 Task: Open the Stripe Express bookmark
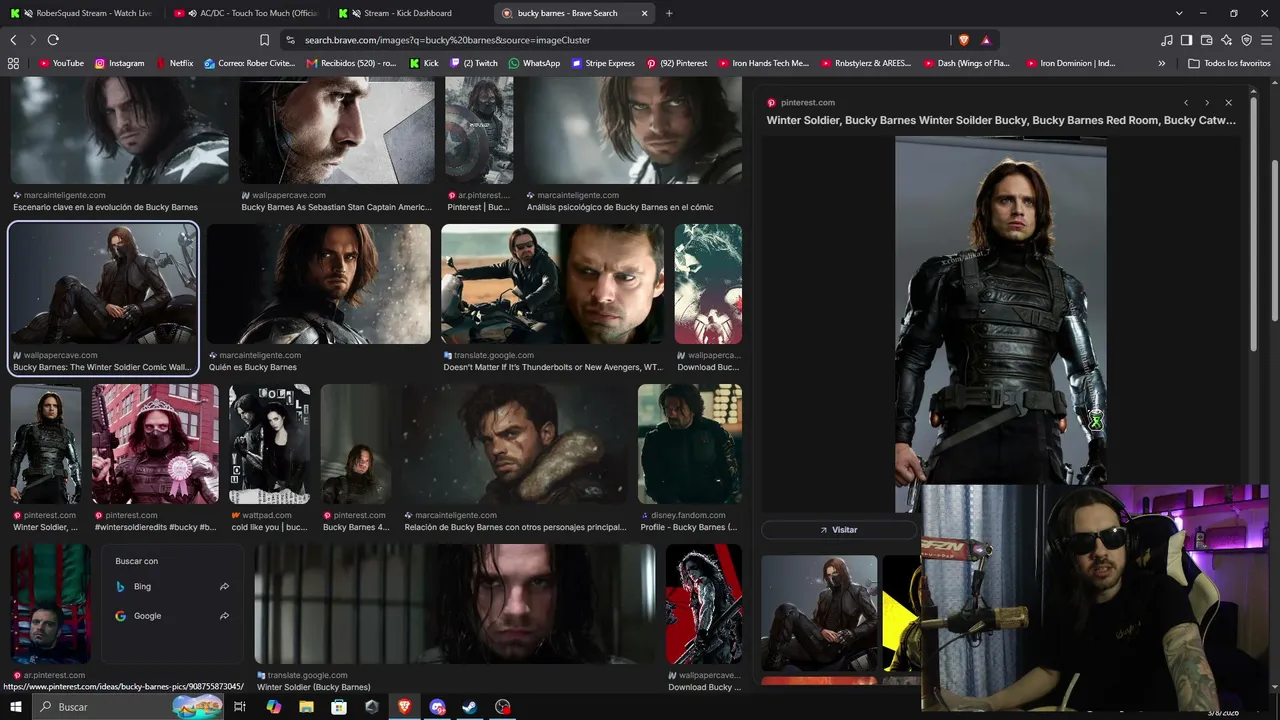(603, 63)
